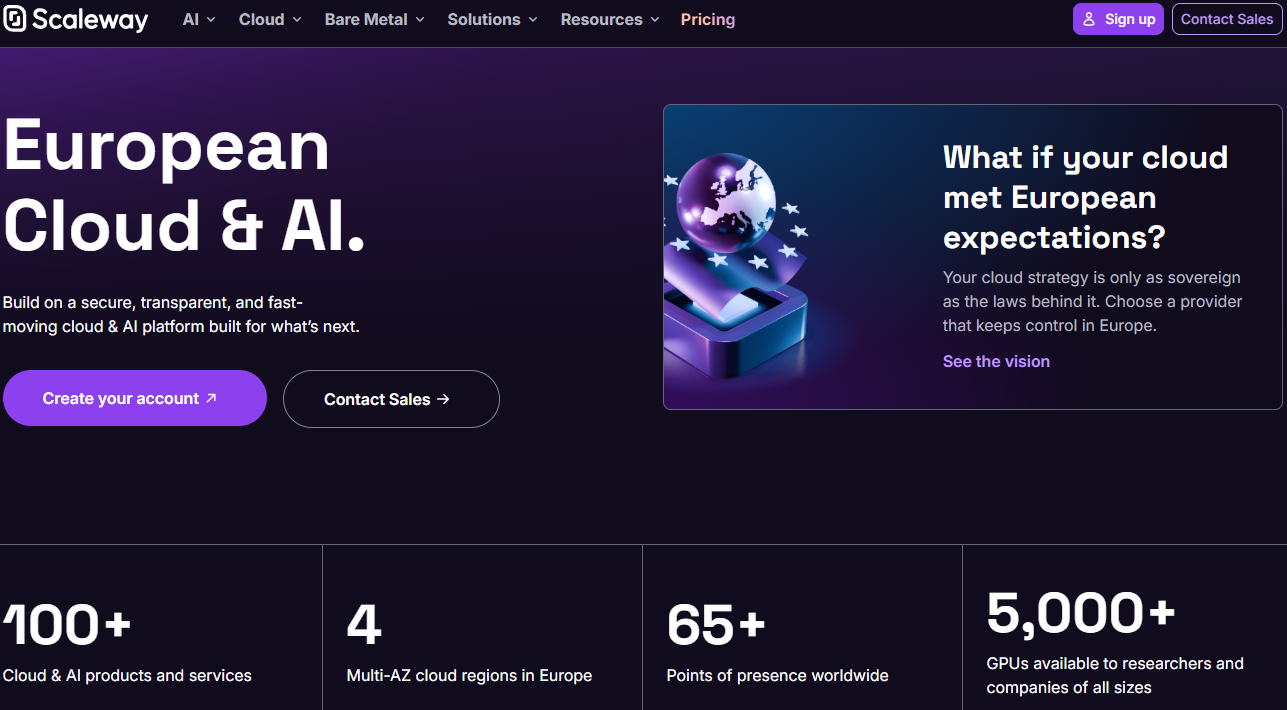This screenshot has height=710, width=1287.
Task: Click the Scaleway logo icon
Action: pos(14,19)
